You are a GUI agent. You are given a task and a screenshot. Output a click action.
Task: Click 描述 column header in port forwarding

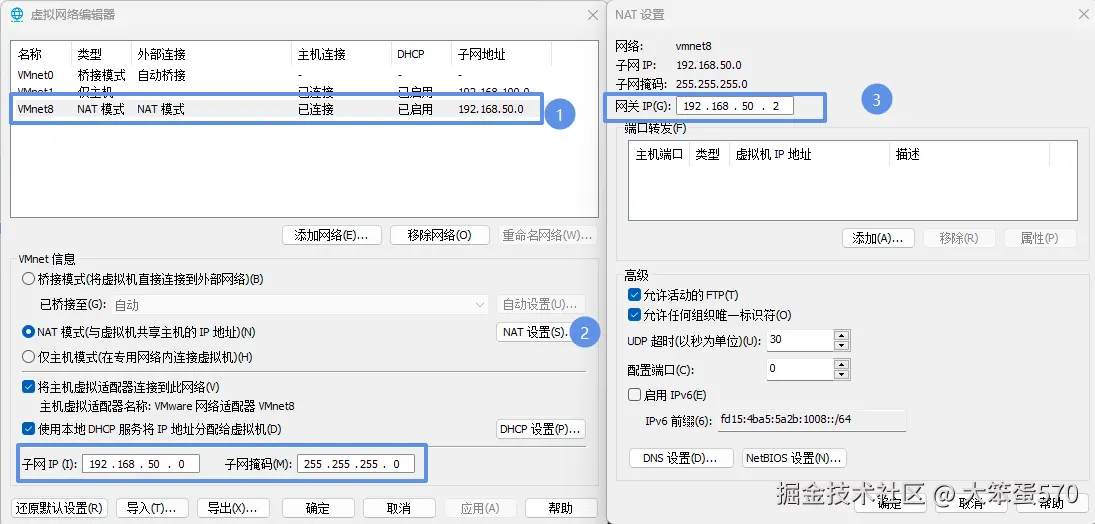pos(969,154)
